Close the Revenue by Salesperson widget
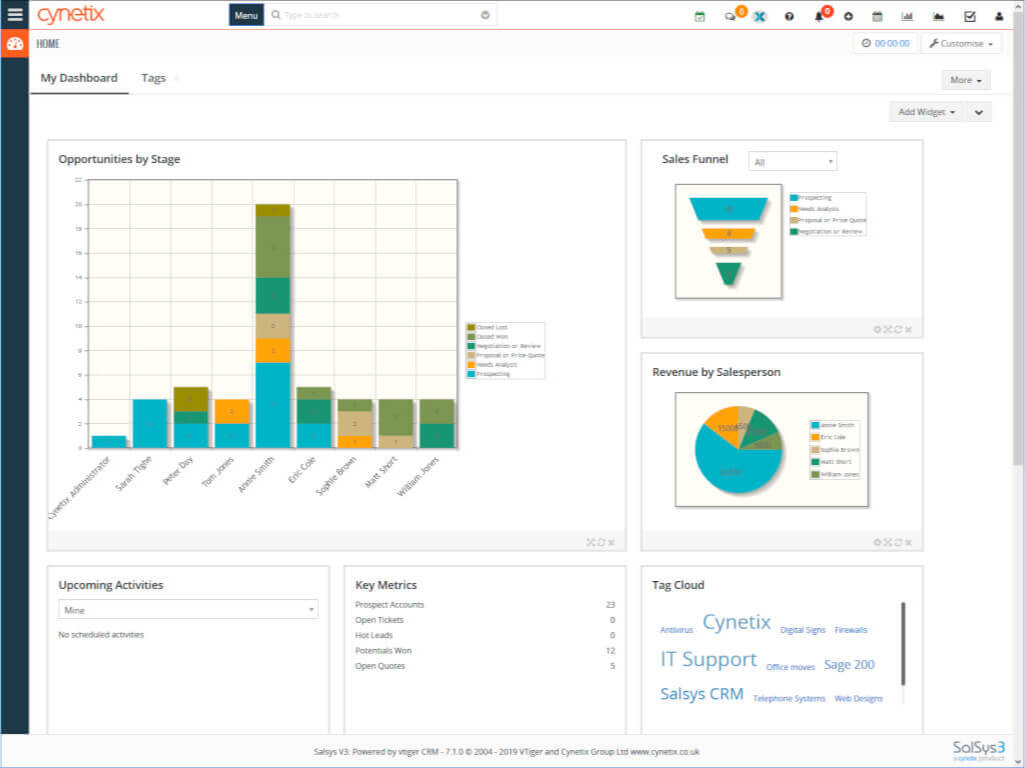1025x768 pixels. pos(909,543)
